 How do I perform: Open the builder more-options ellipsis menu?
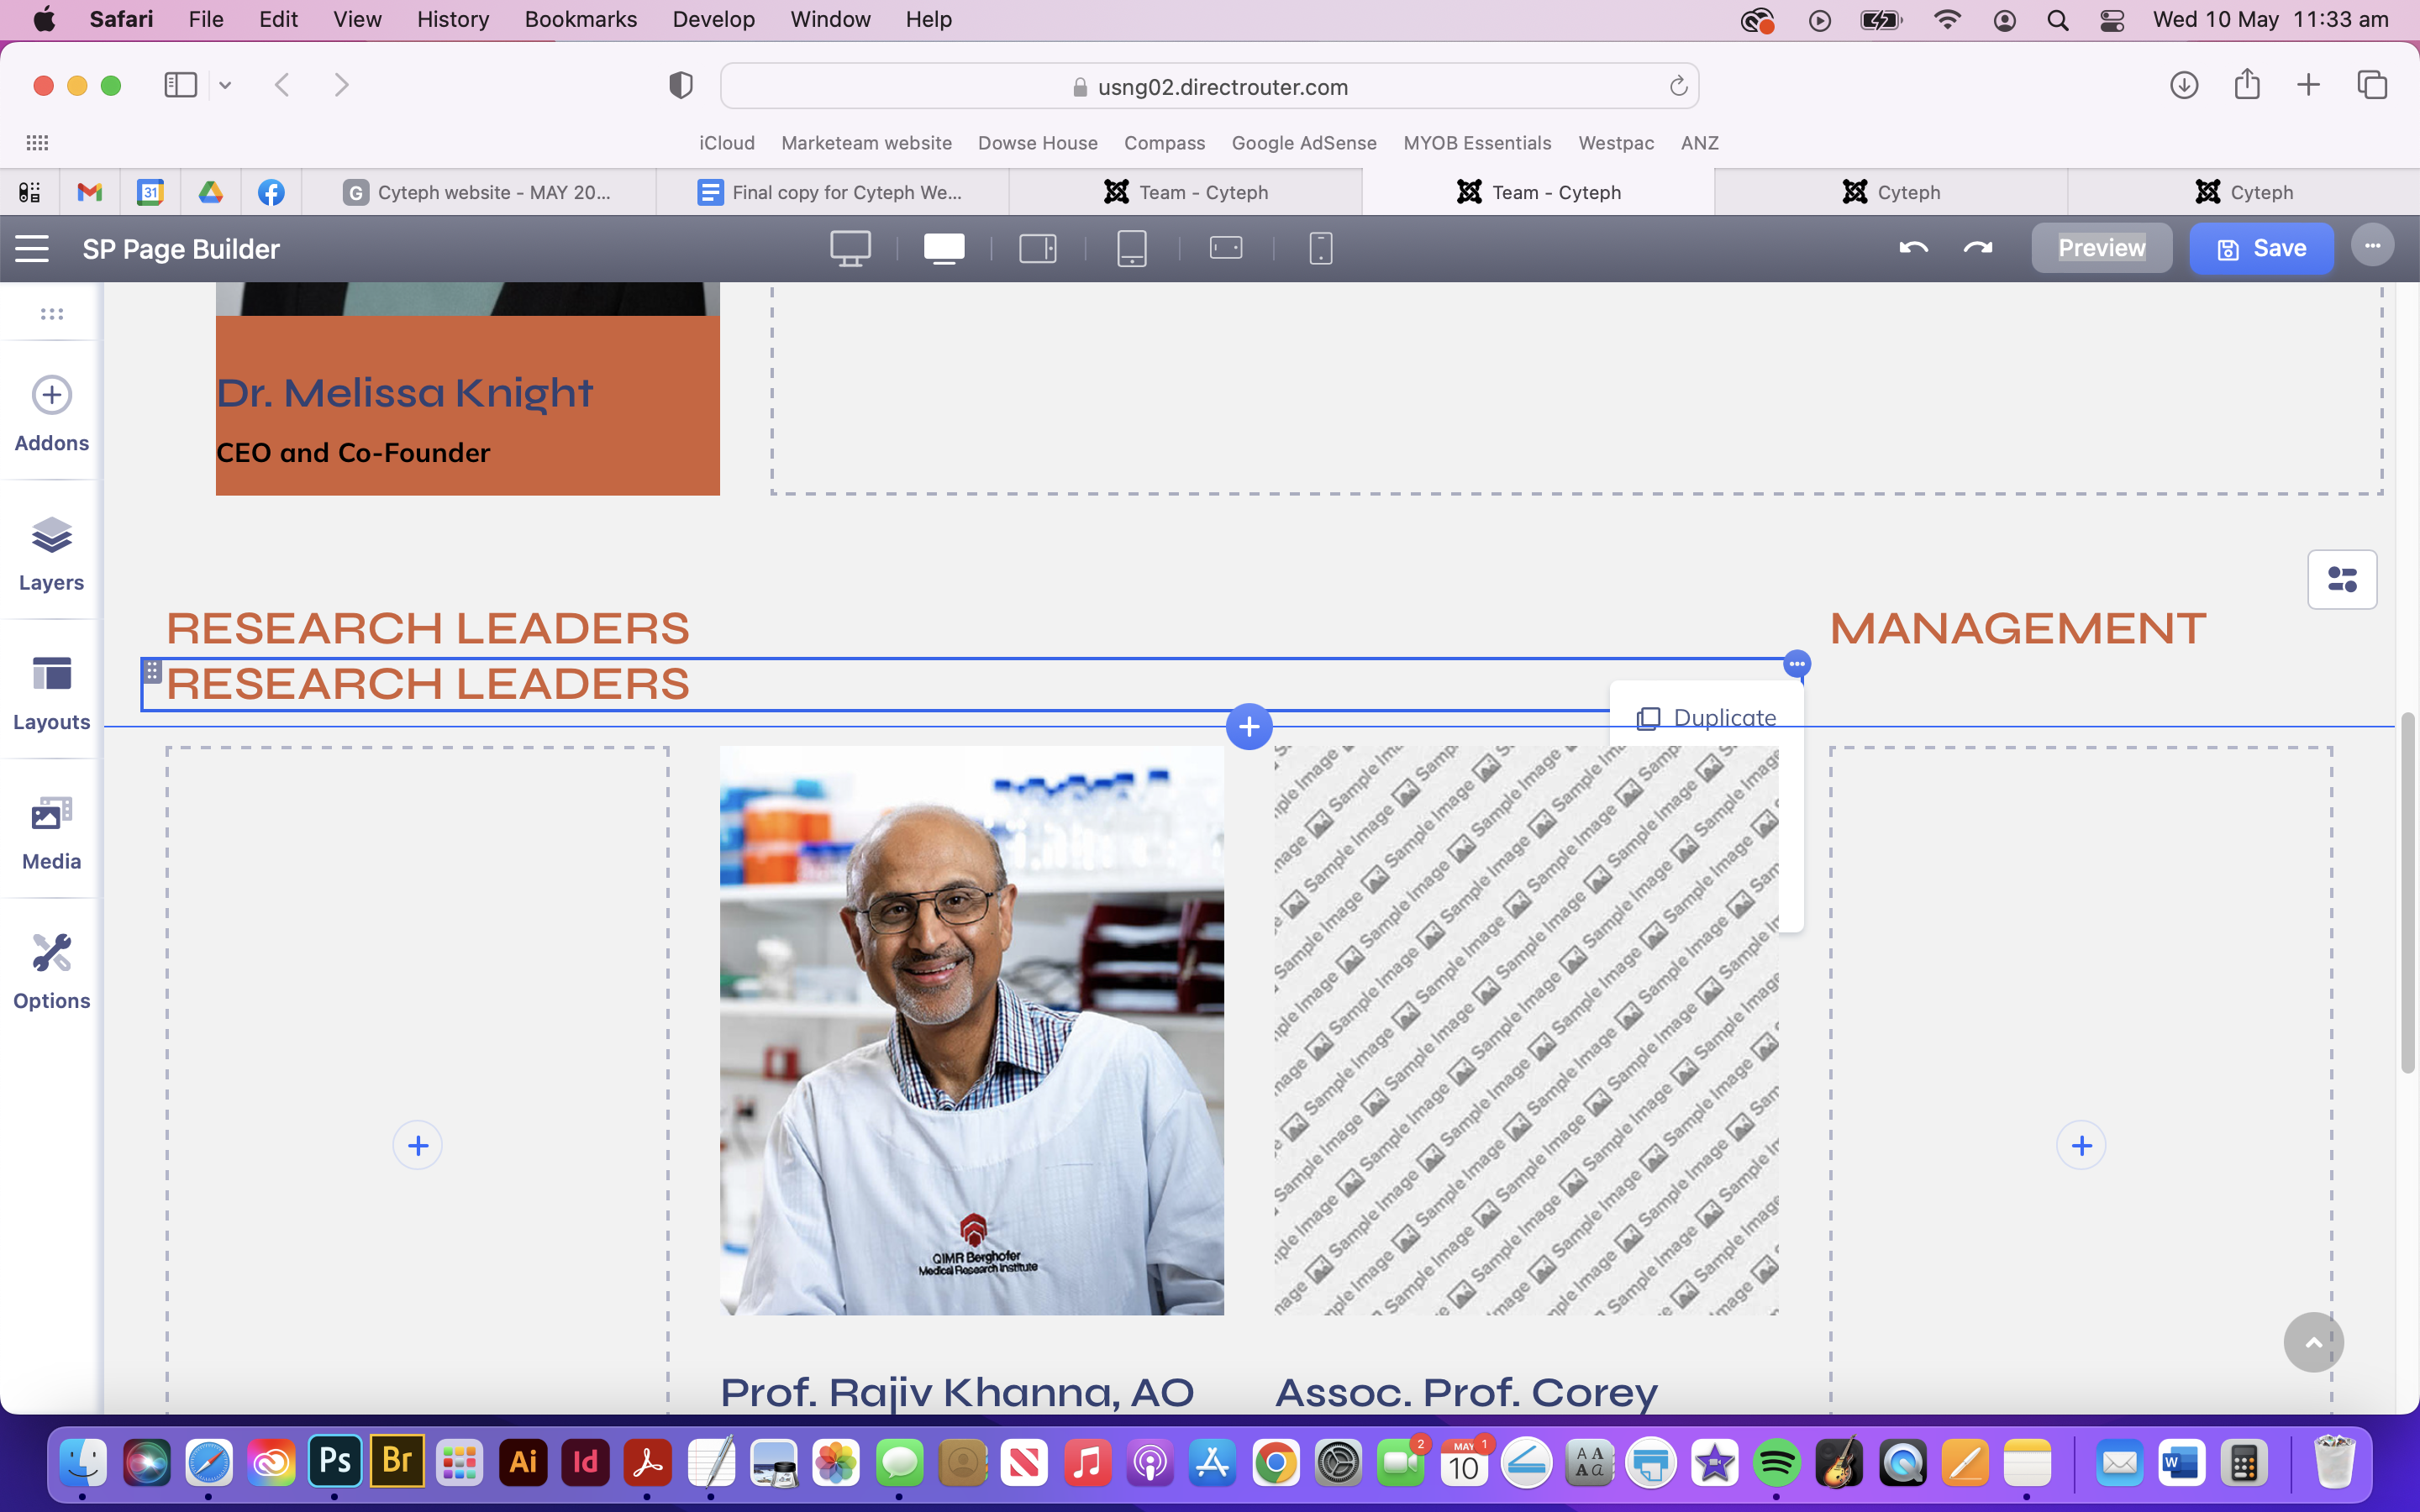(2372, 246)
